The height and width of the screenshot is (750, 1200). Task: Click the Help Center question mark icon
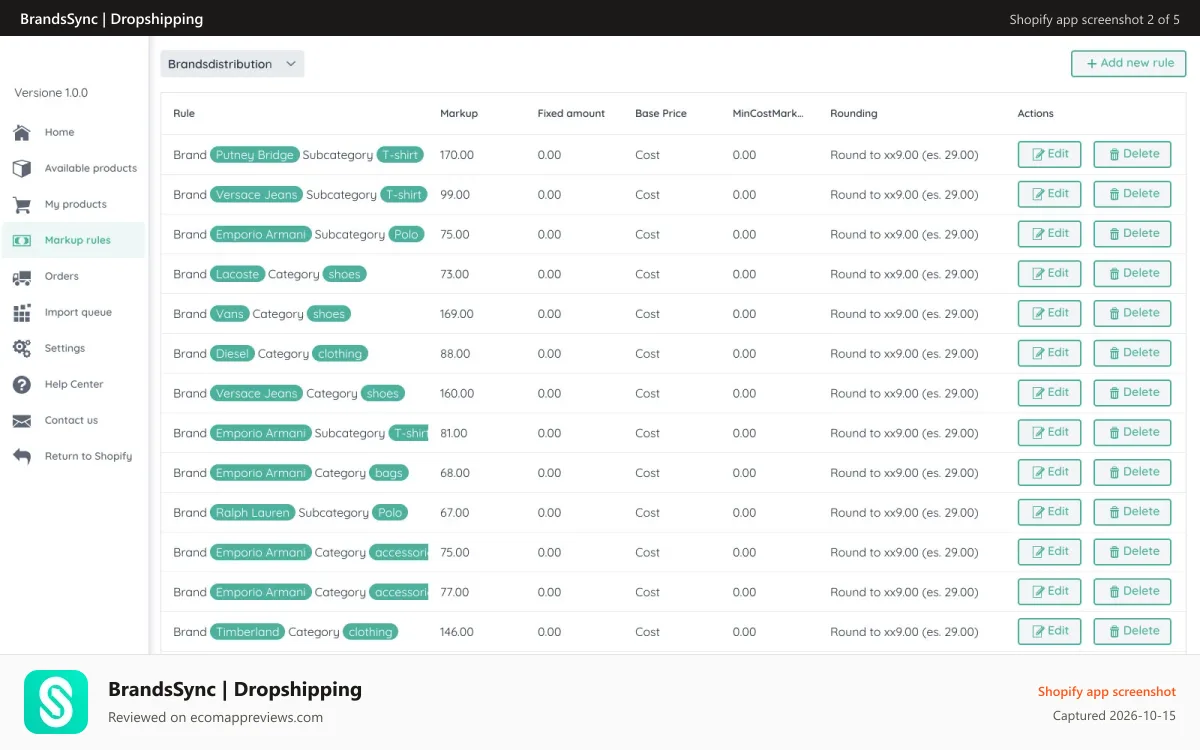click(x=22, y=384)
